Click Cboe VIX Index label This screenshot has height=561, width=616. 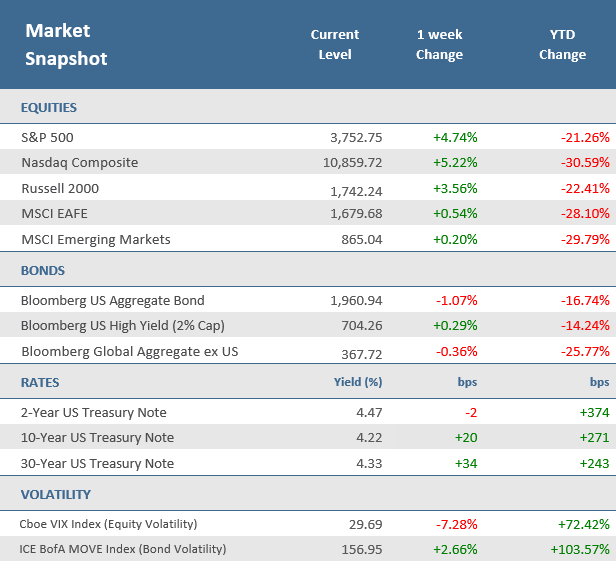108,524
